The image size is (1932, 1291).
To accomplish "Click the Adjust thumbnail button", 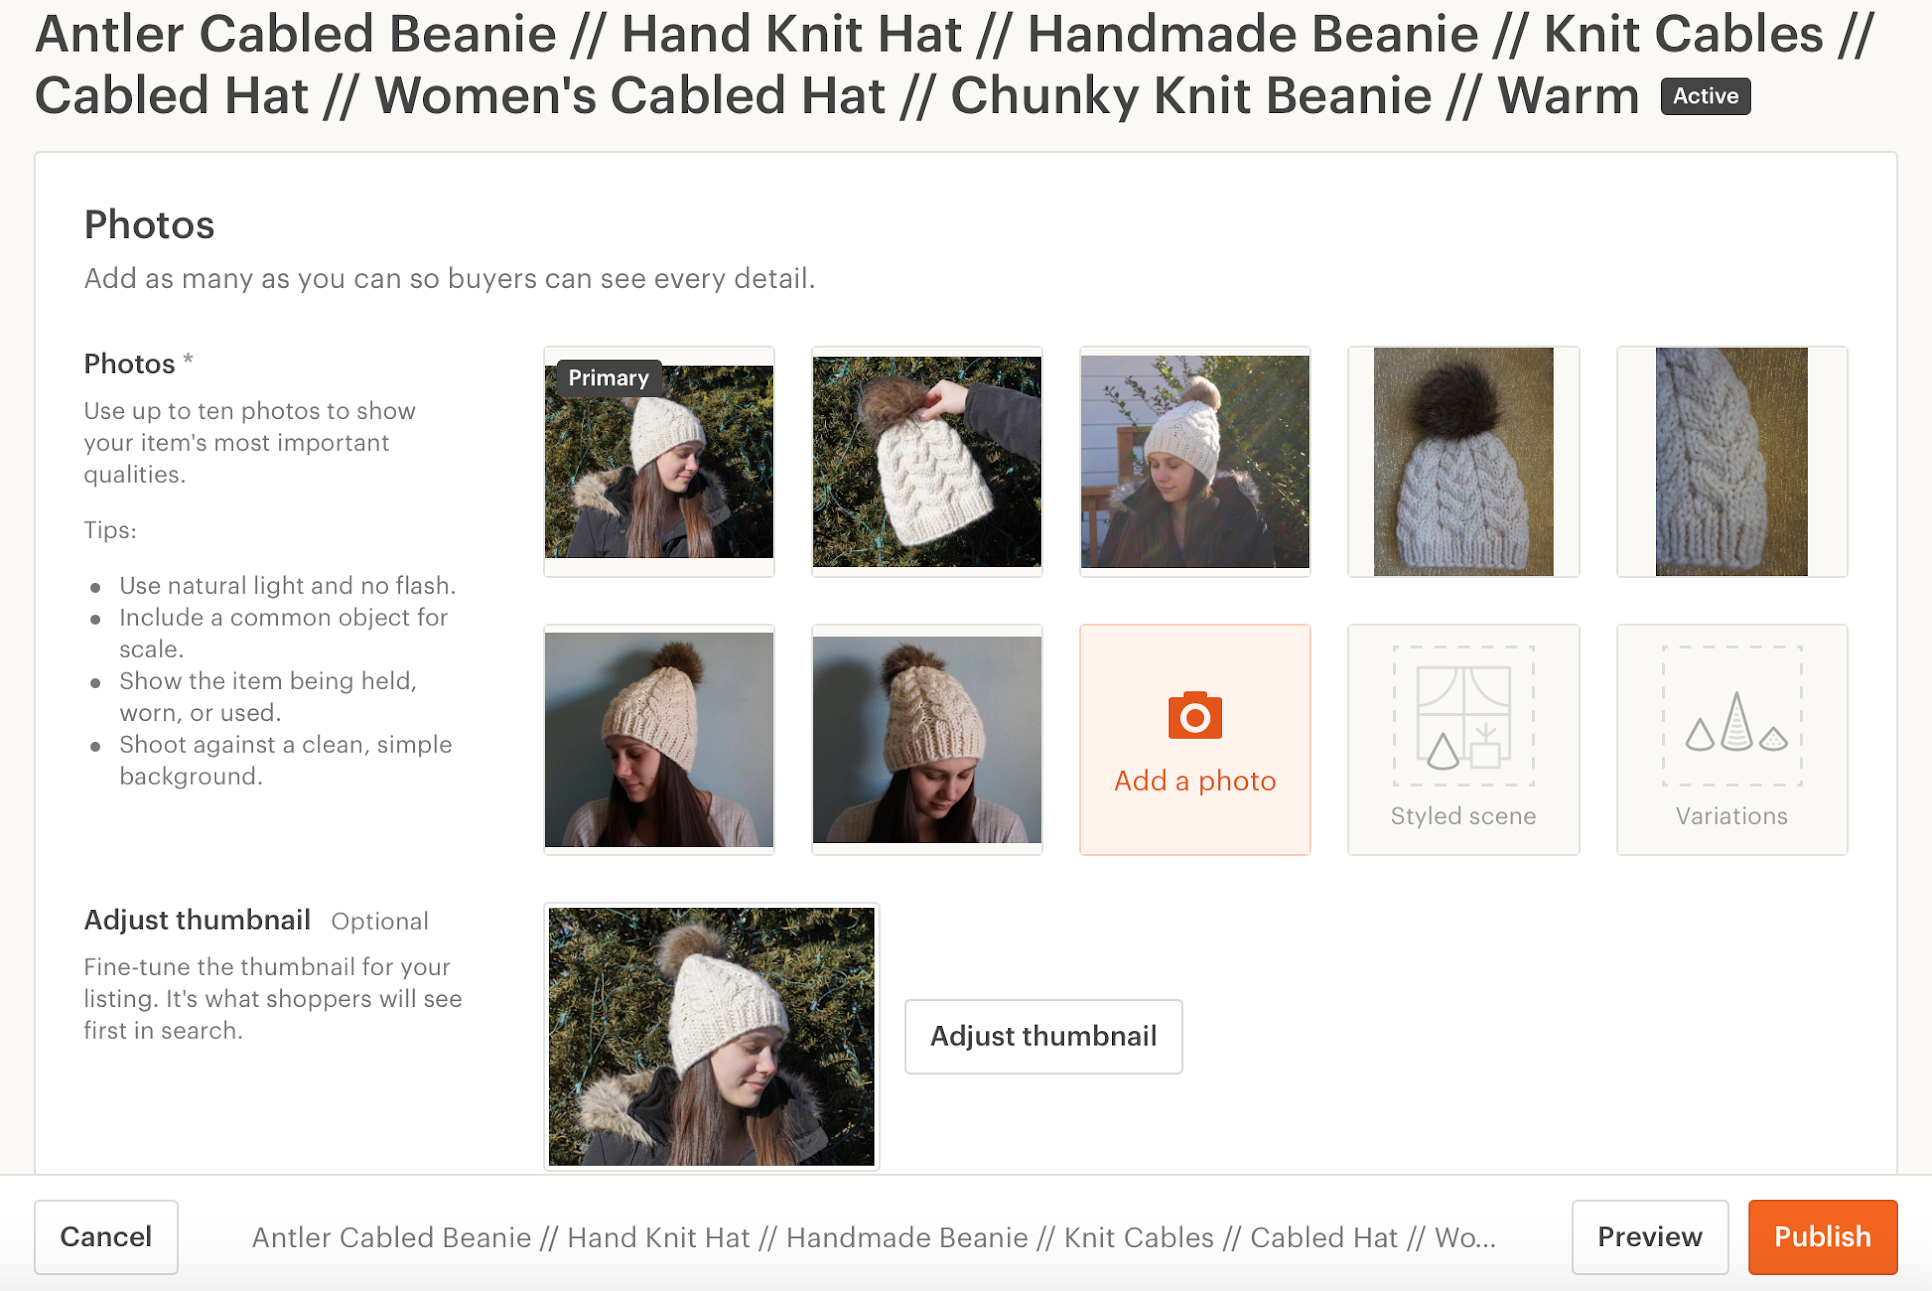I will point(1043,1036).
